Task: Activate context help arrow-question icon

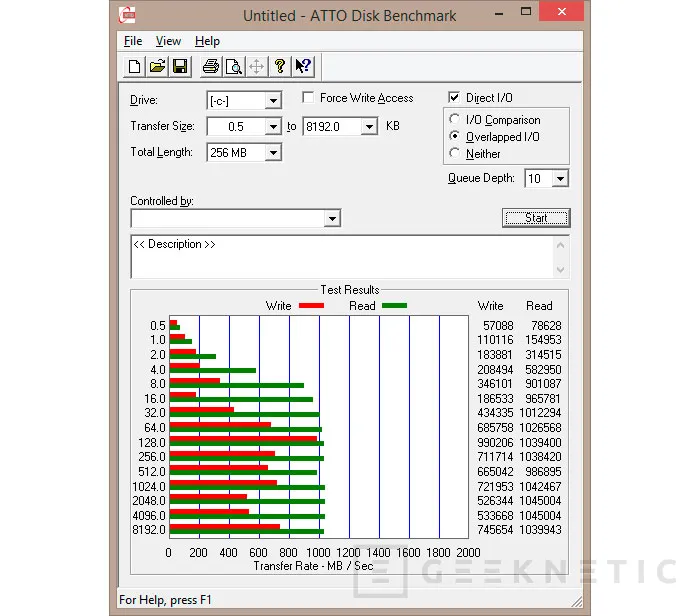Action: (x=303, y=67)
